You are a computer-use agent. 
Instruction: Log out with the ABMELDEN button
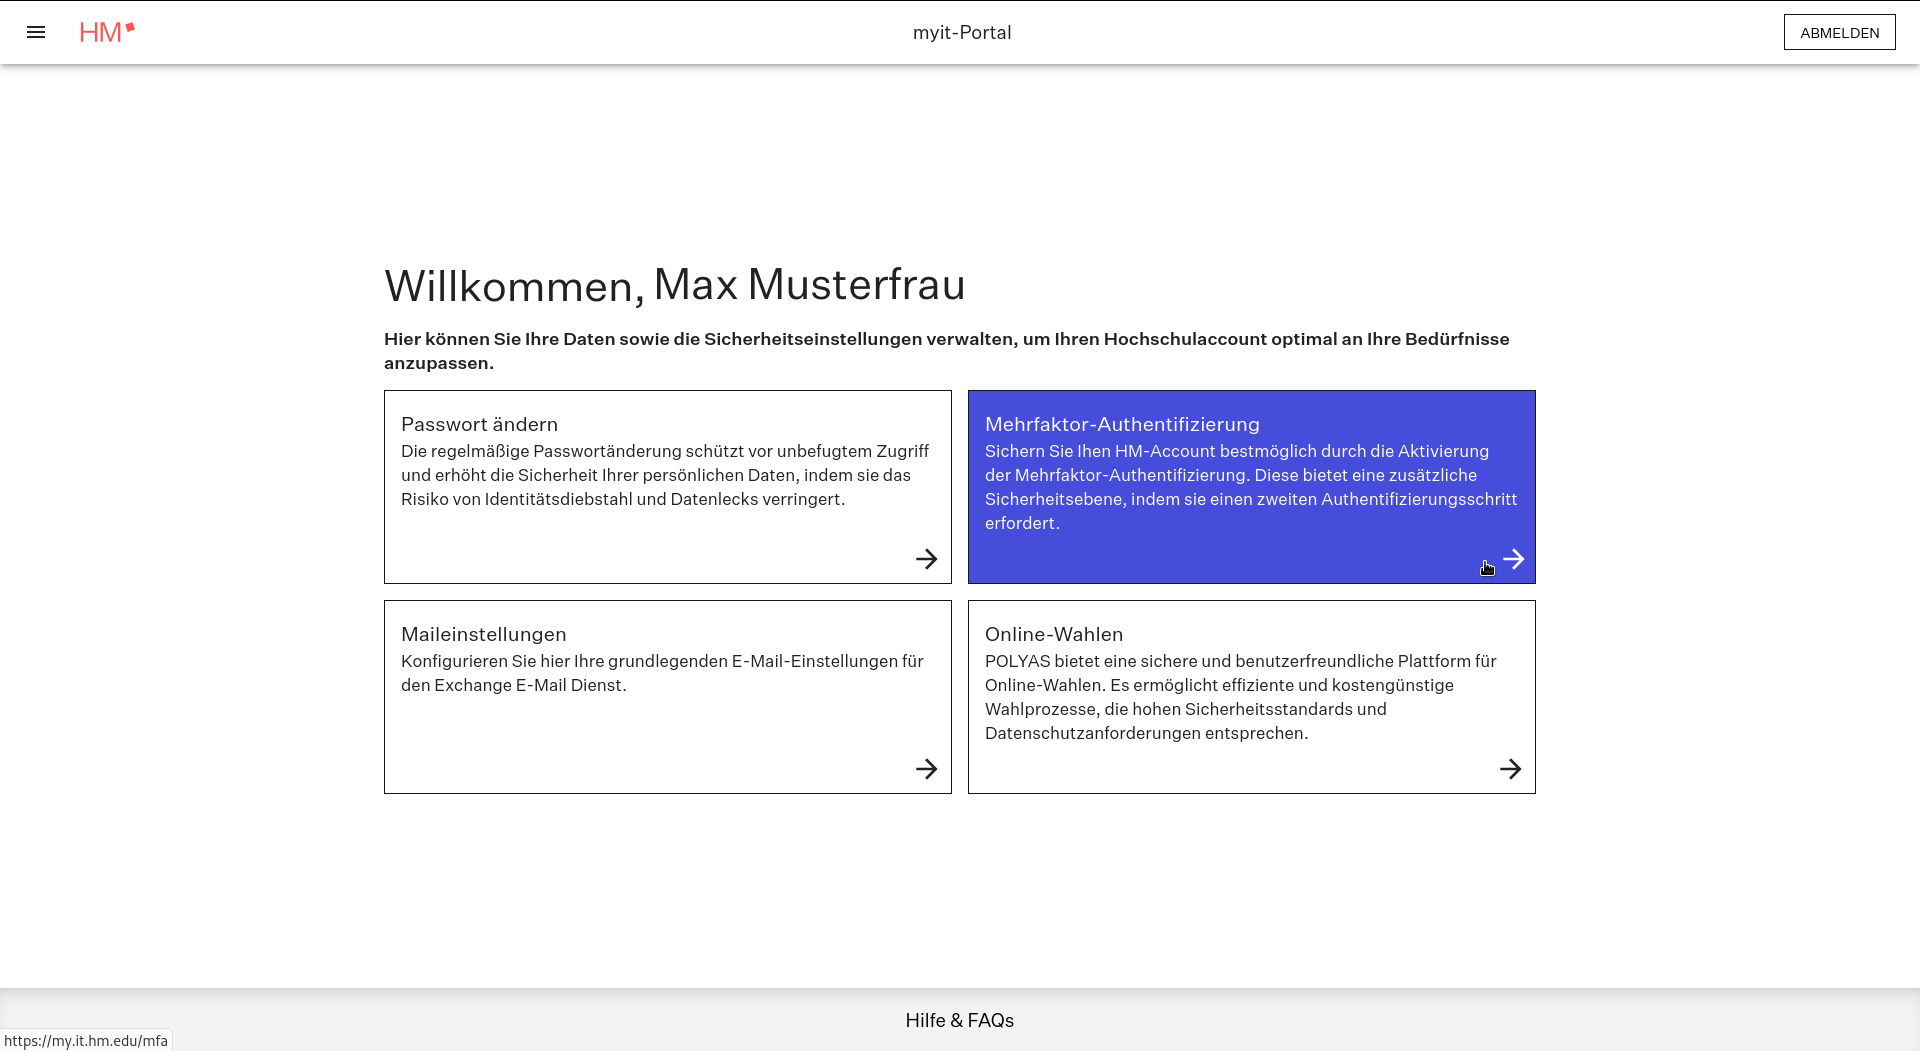click(x=1839, y=32)
